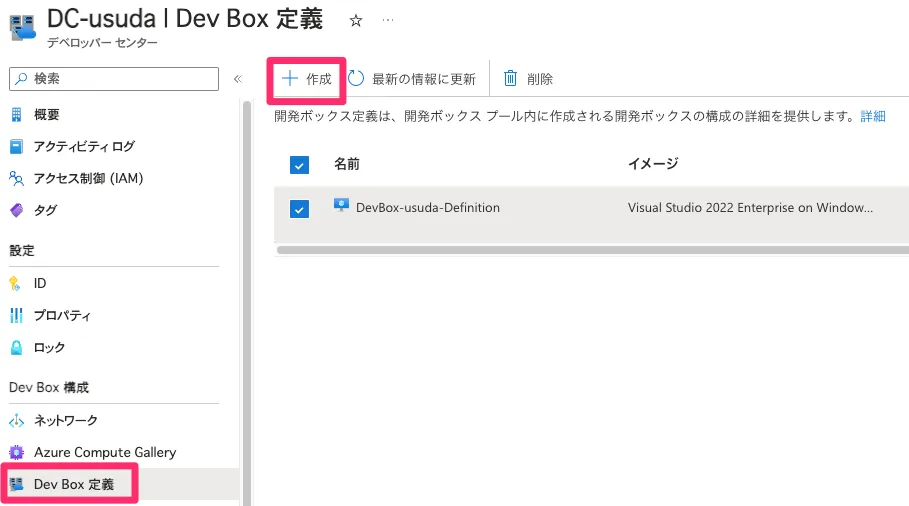Click the trash can icon

[x=510, y=78]
